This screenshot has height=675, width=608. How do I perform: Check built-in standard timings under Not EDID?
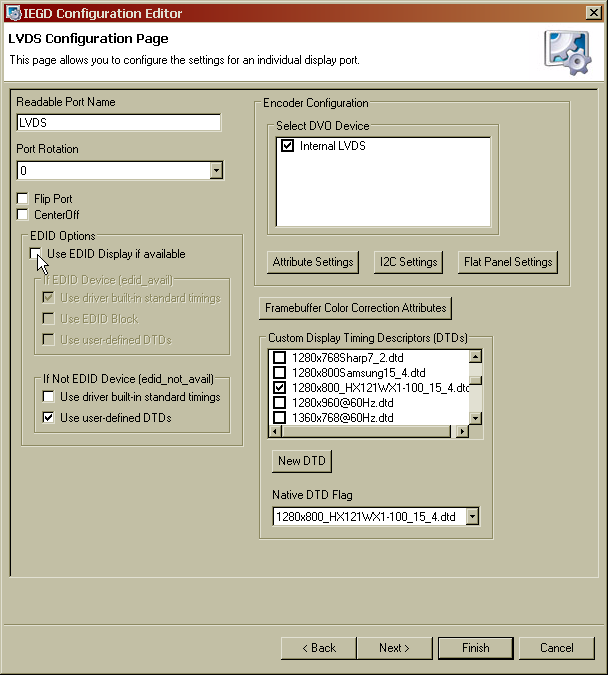(48, 396)
